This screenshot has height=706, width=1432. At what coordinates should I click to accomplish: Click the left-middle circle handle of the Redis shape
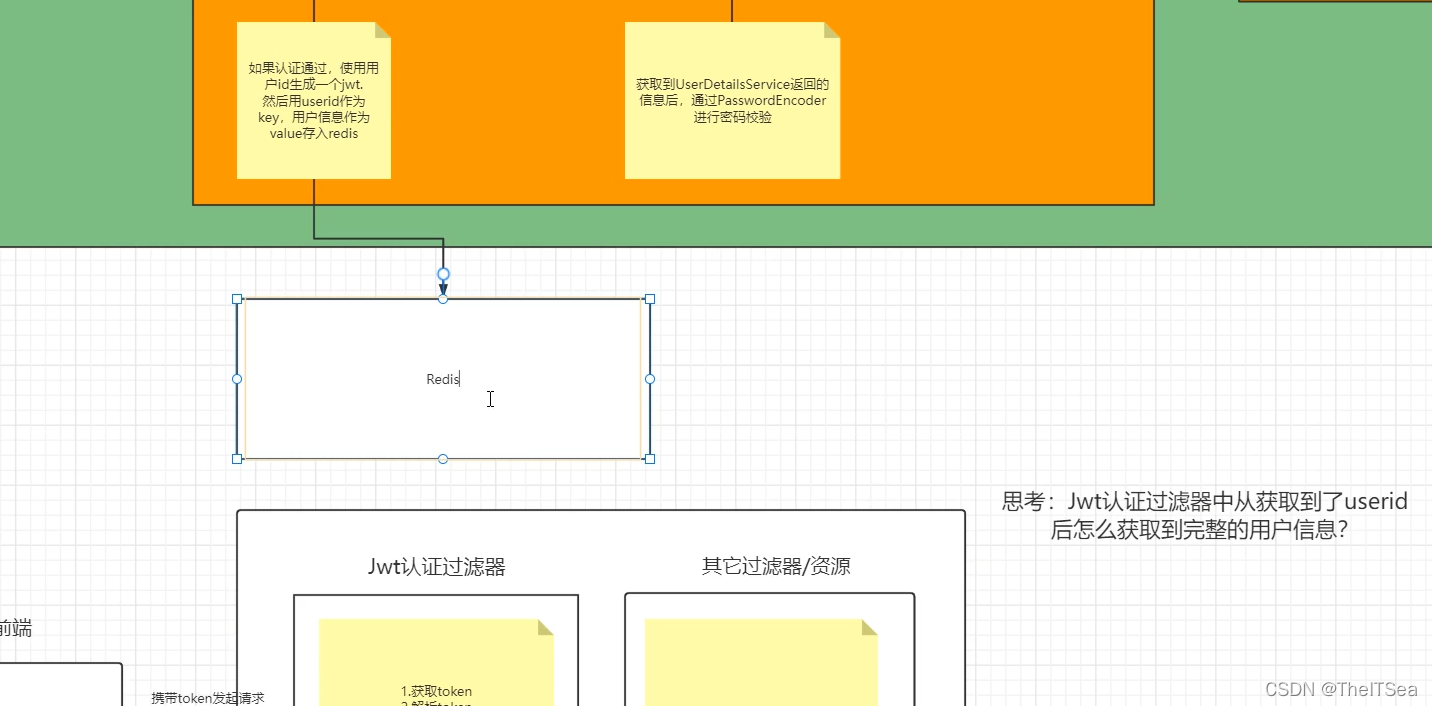[237, 379]
